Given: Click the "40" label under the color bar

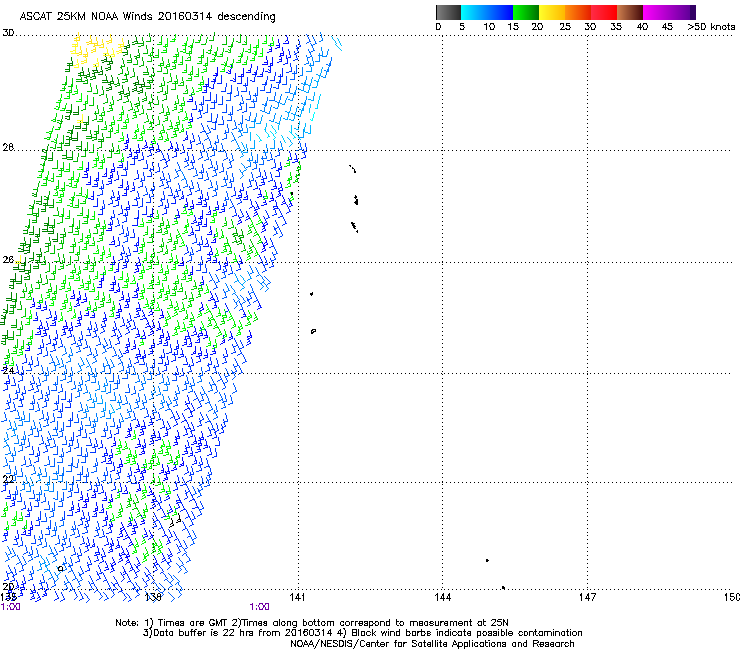Looking at the screenshot, I should (x=642, y=27).
